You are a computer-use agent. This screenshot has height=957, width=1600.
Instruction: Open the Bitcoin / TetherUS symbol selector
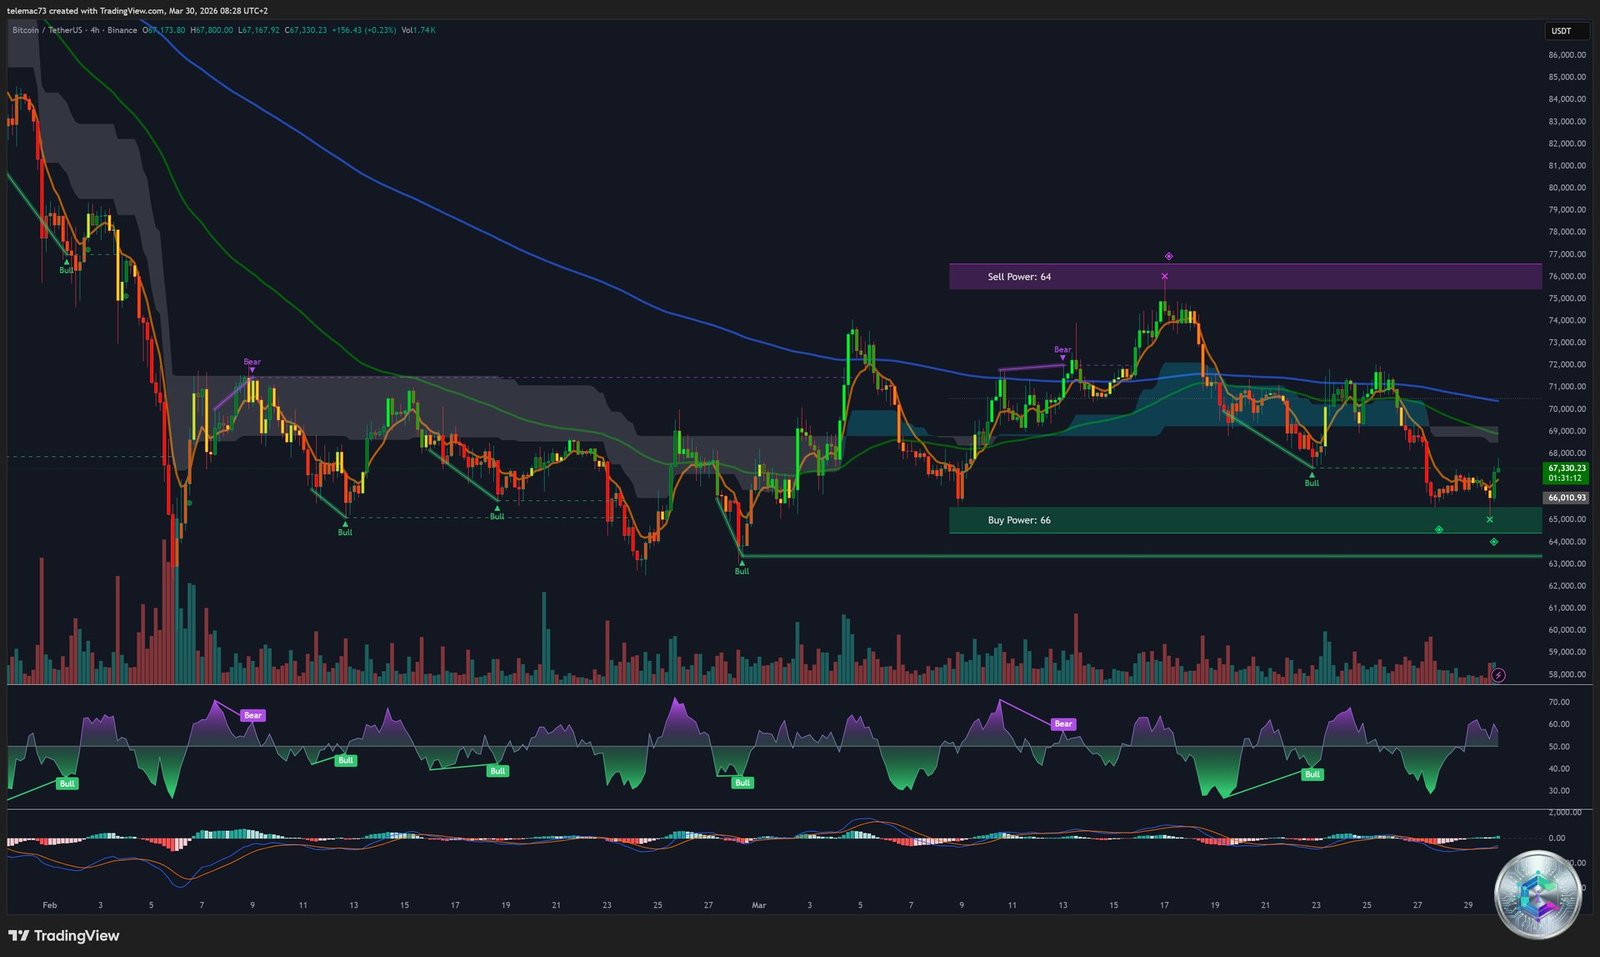point(48,31)
